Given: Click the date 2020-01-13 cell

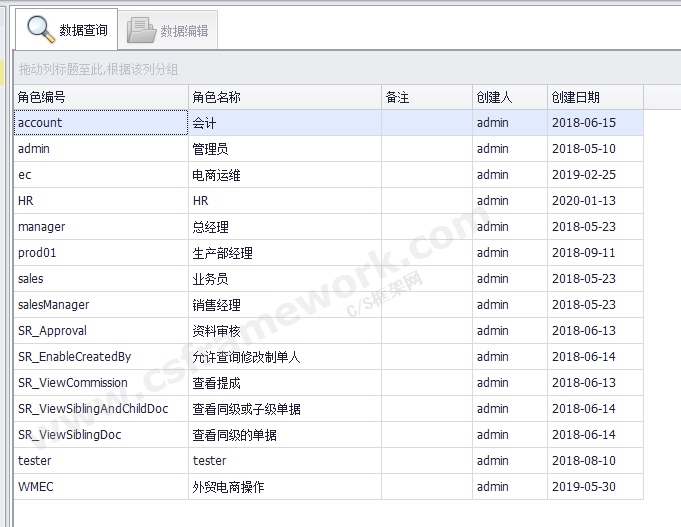Looking at the screenshot, I should click(595, 201).
